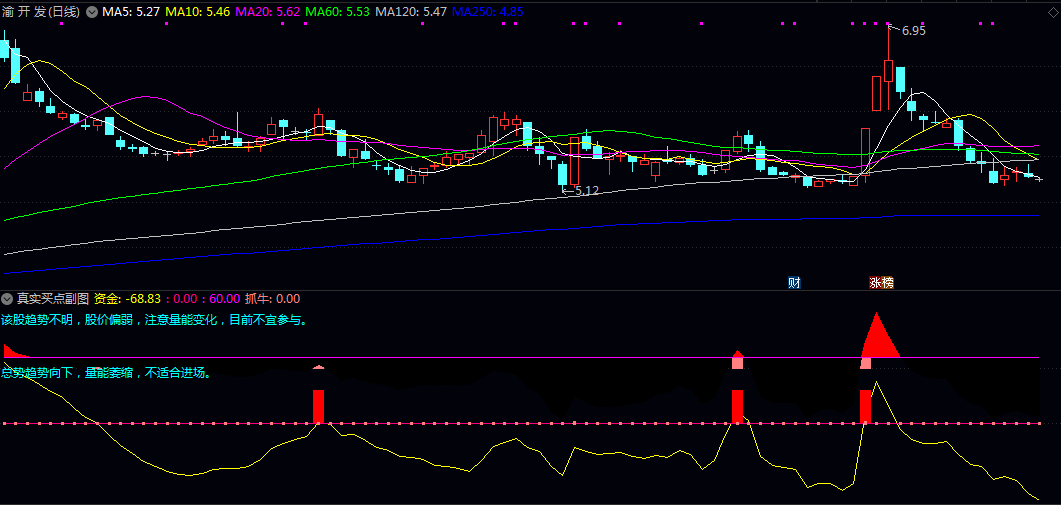Click the tall red candle below 6.95
The height and width of the screenshot is (505, 1061).
888,70
